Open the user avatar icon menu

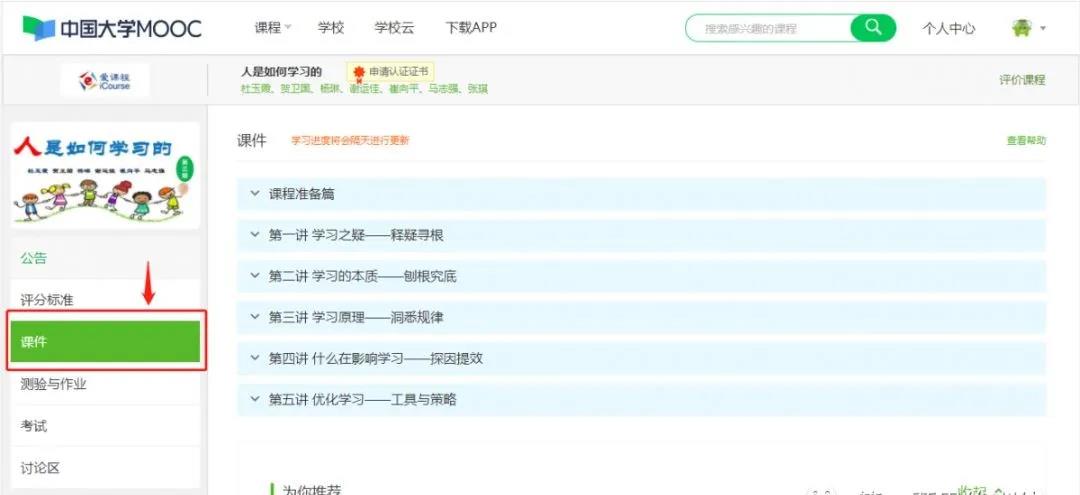[x=1021, y=28]
